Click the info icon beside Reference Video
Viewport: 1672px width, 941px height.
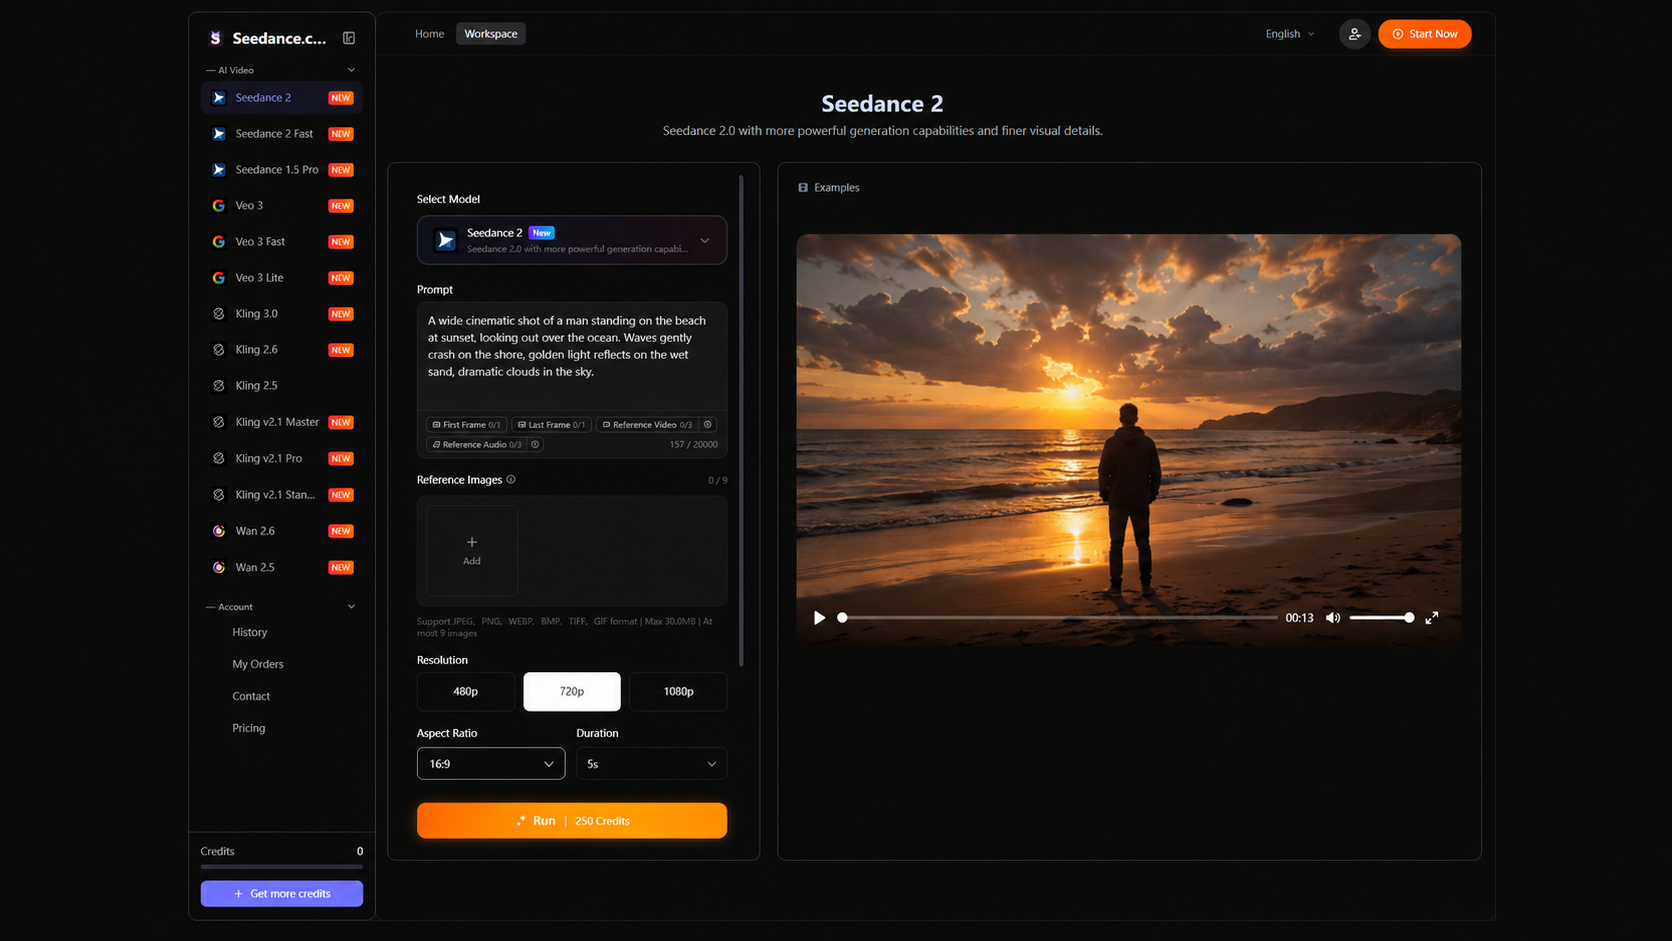708,424
